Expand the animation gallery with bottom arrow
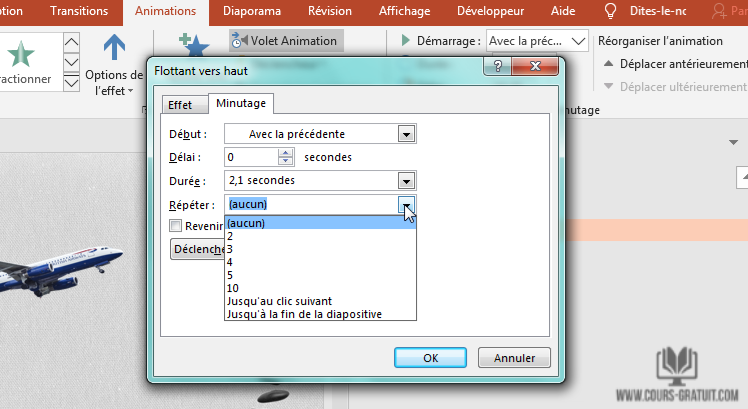The image size is (748, 409). click(70, 84)
